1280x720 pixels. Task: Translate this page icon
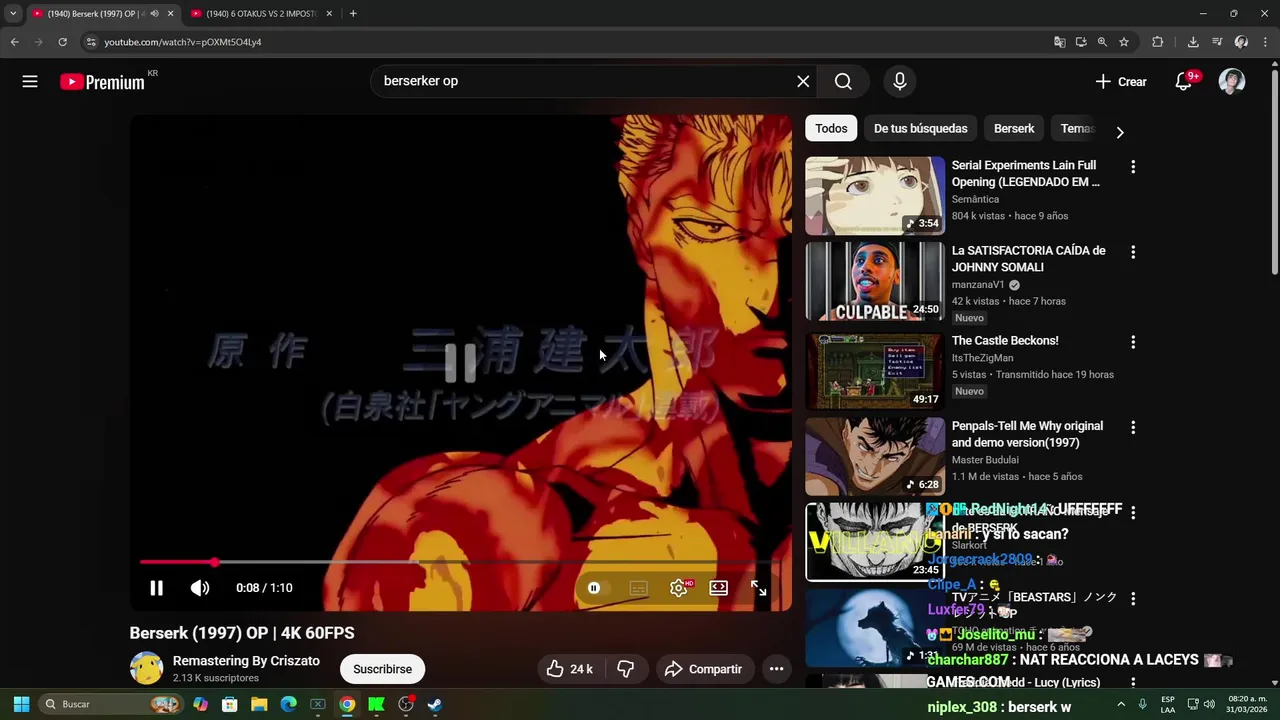coord(1060,42)
